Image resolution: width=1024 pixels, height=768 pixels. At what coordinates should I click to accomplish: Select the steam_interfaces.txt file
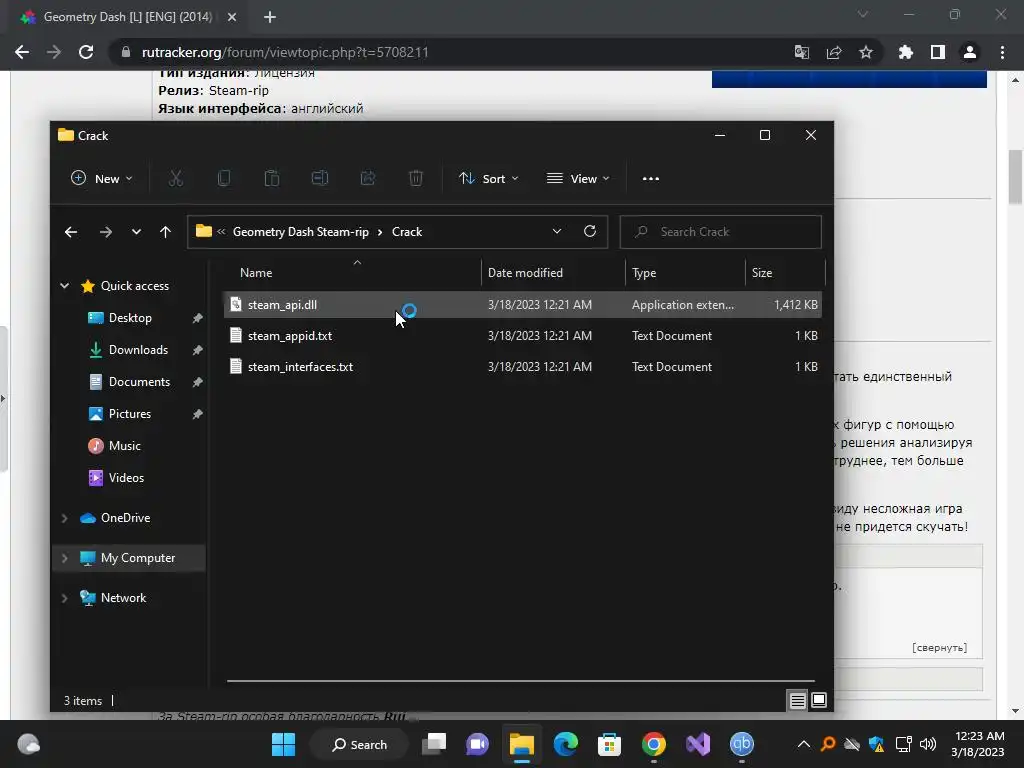click(522, 367)
